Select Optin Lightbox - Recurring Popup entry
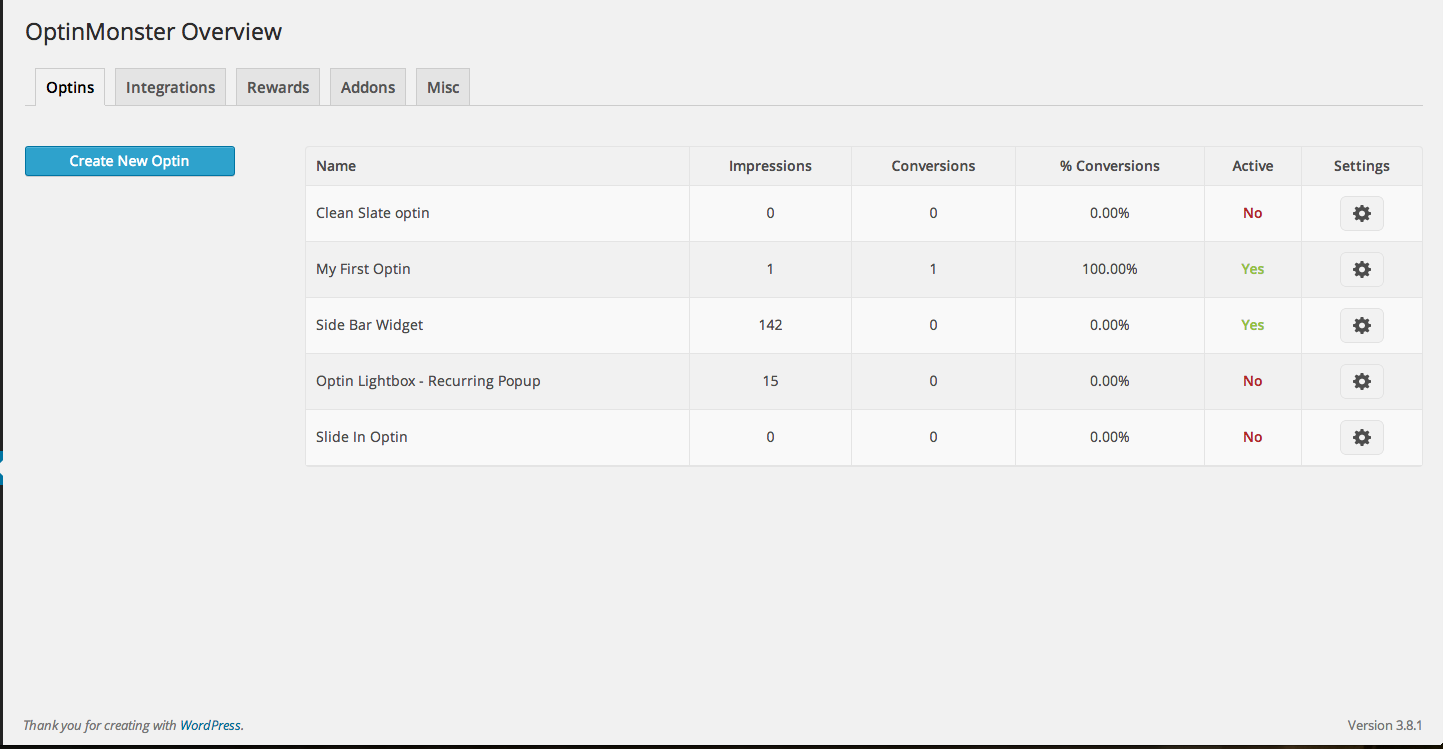1443x749 pixels. coord(428,381)
